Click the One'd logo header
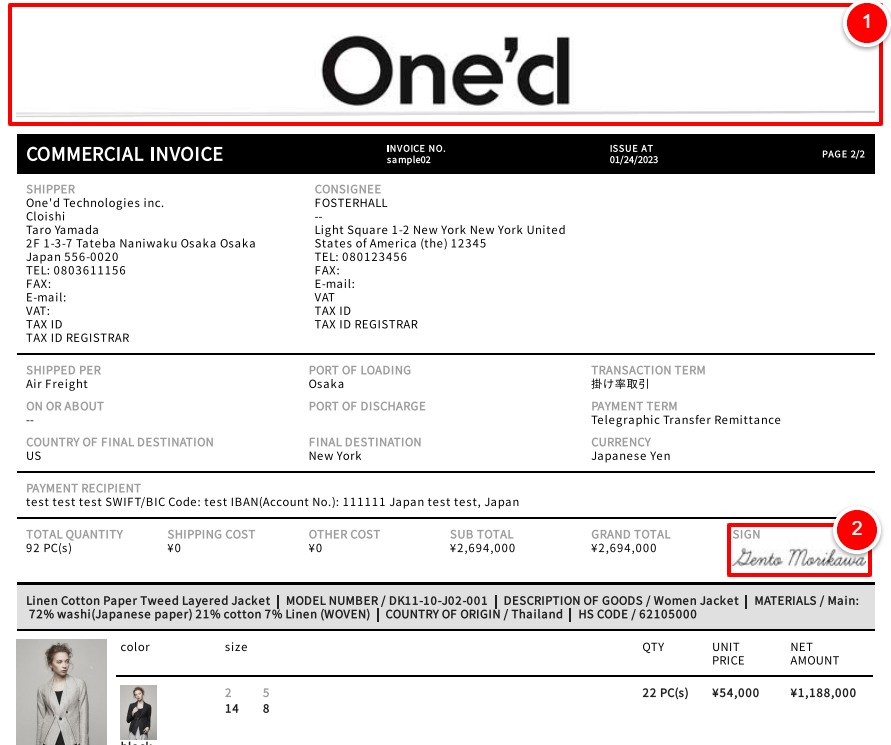 coord(446,72)
